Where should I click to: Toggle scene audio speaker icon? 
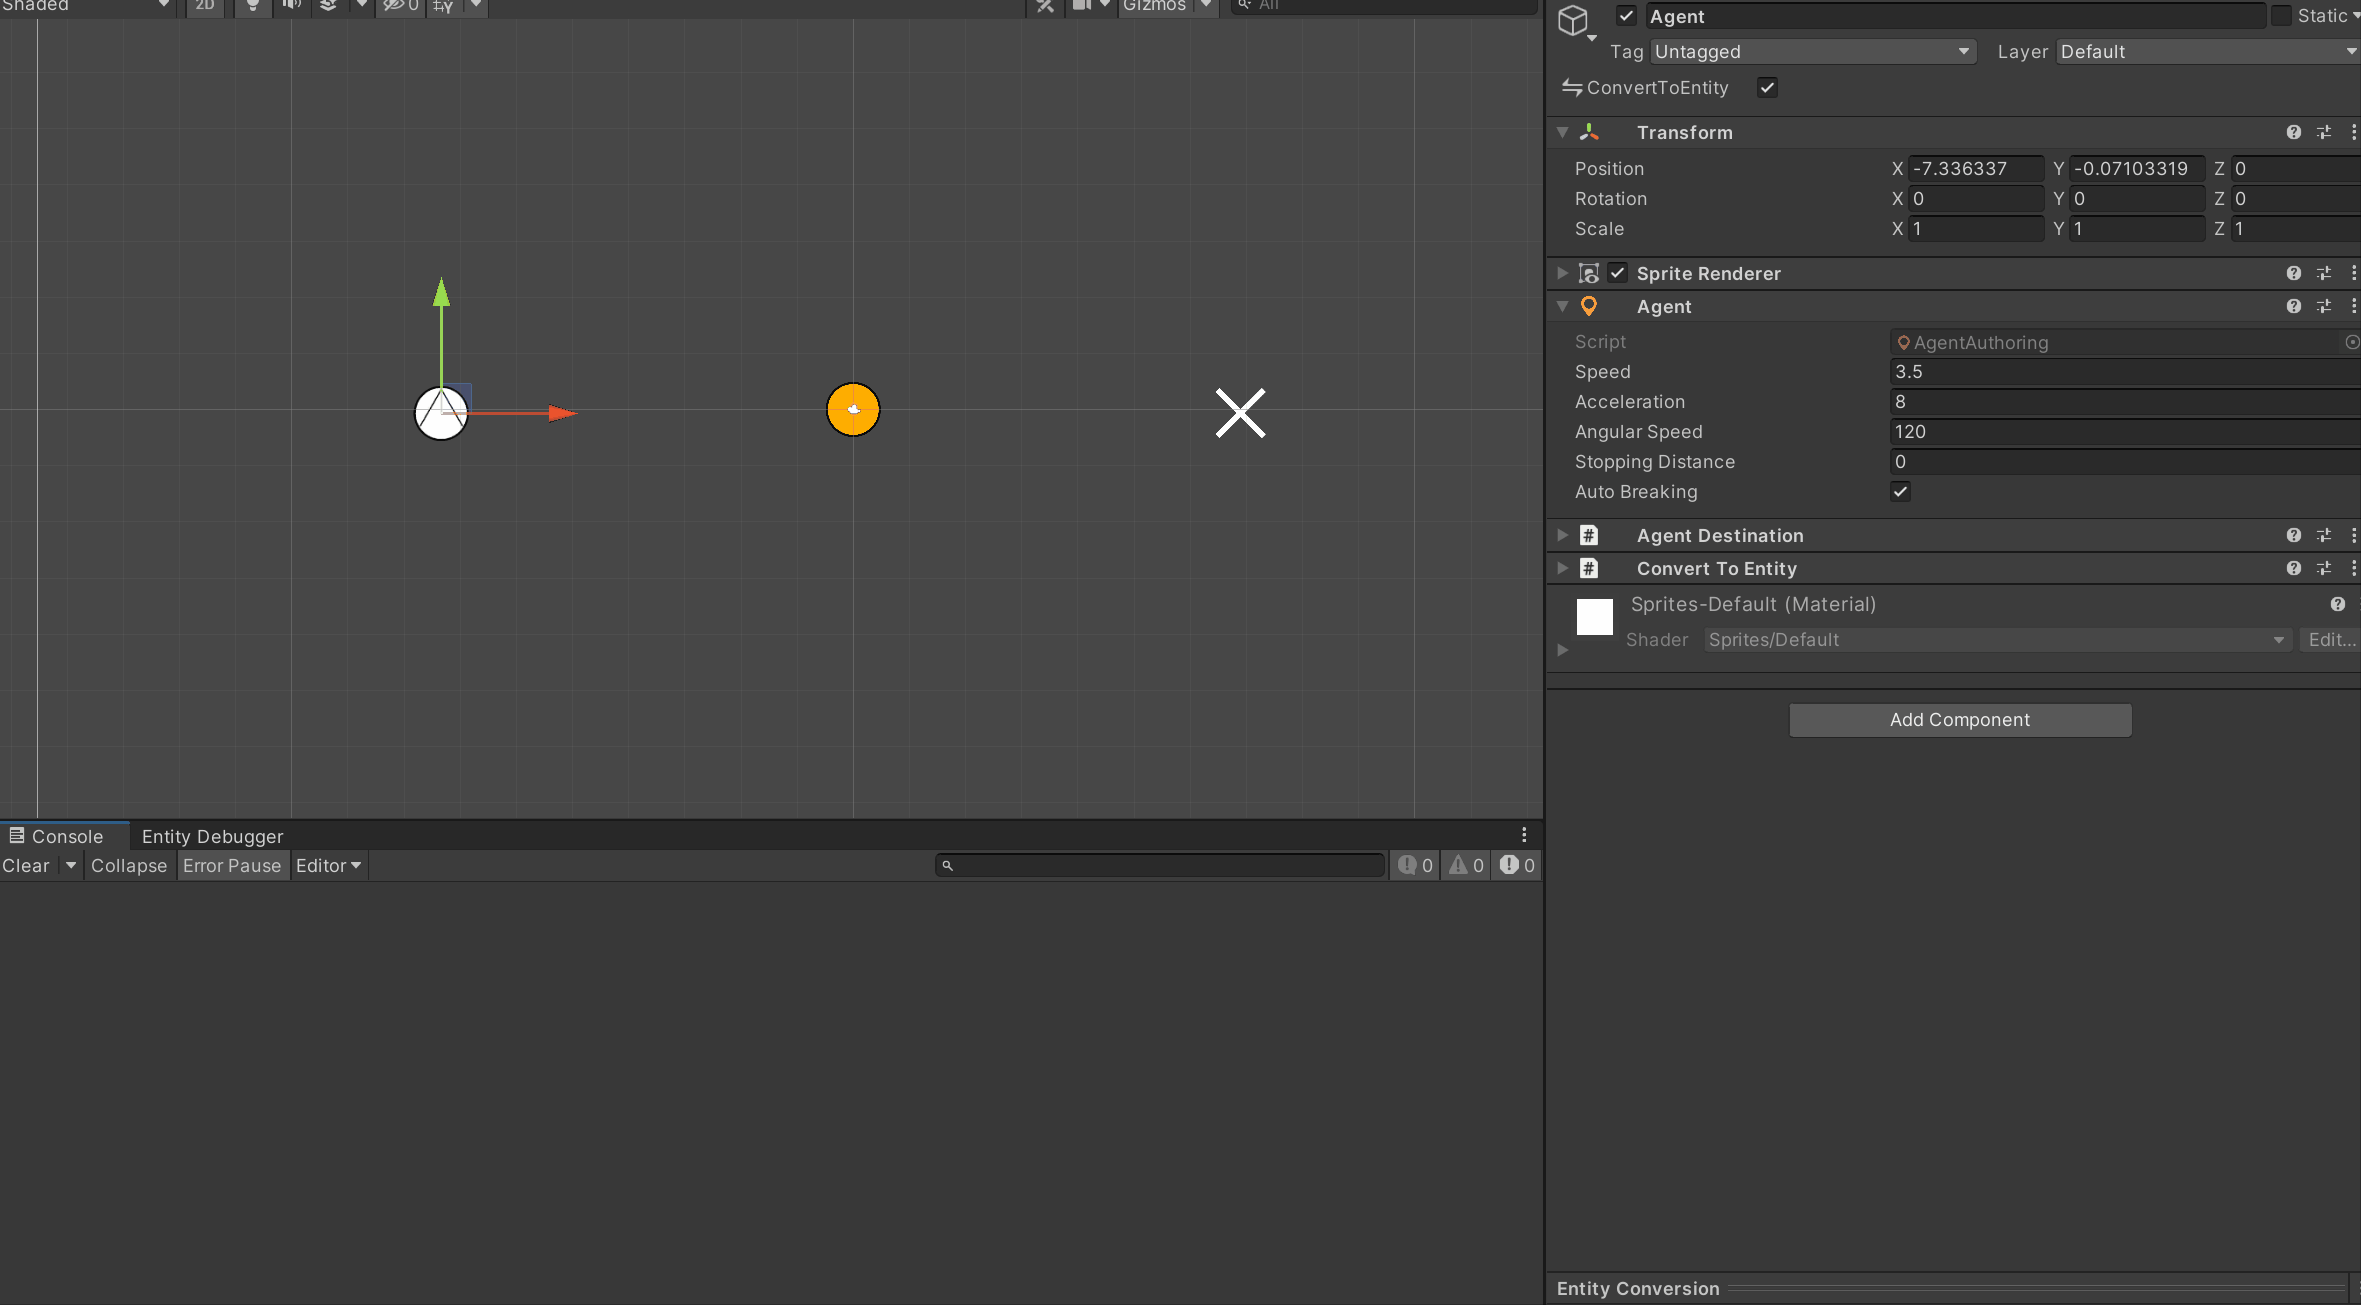(291, 6)
